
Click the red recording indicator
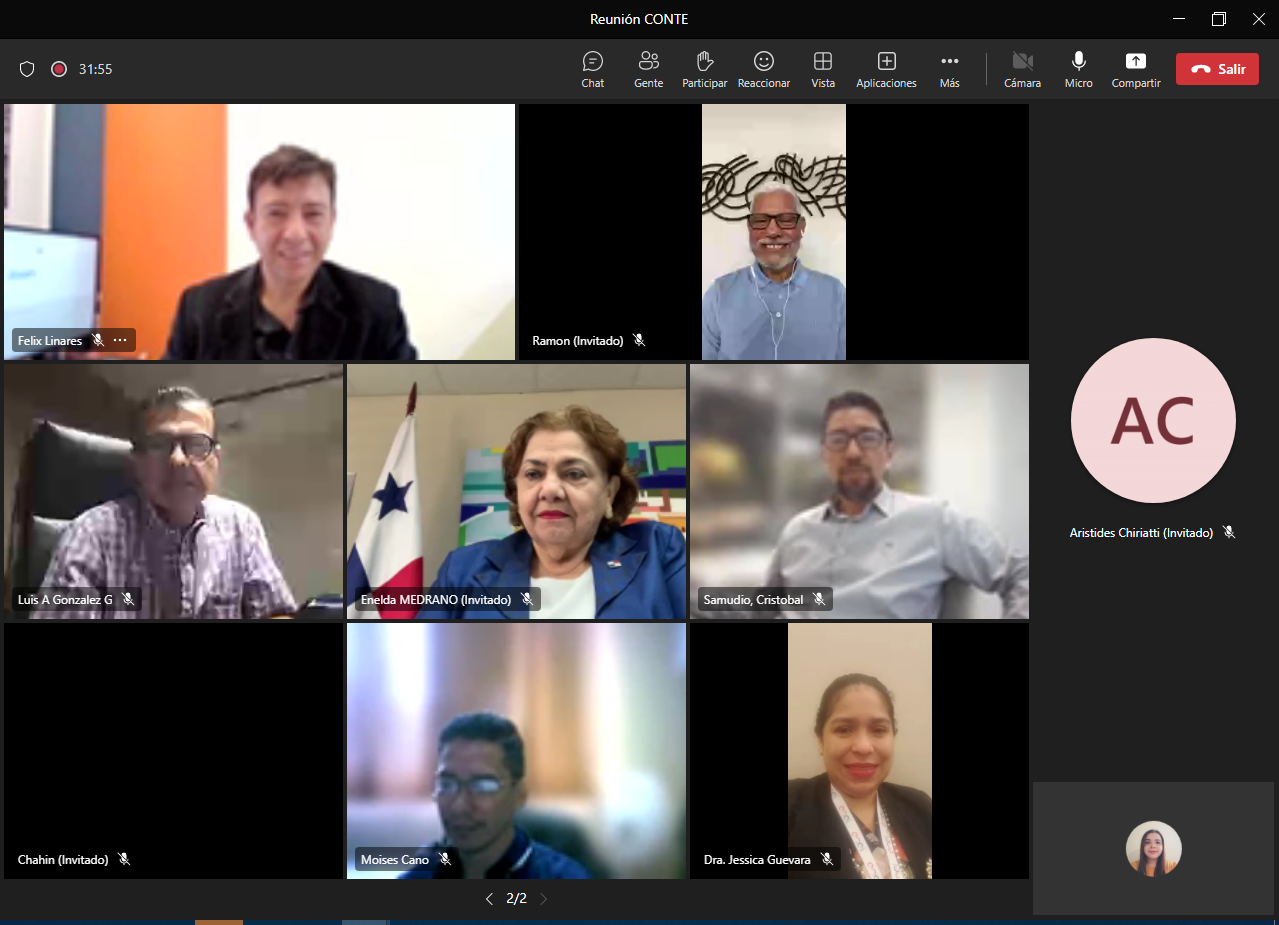tap(59, 69)
